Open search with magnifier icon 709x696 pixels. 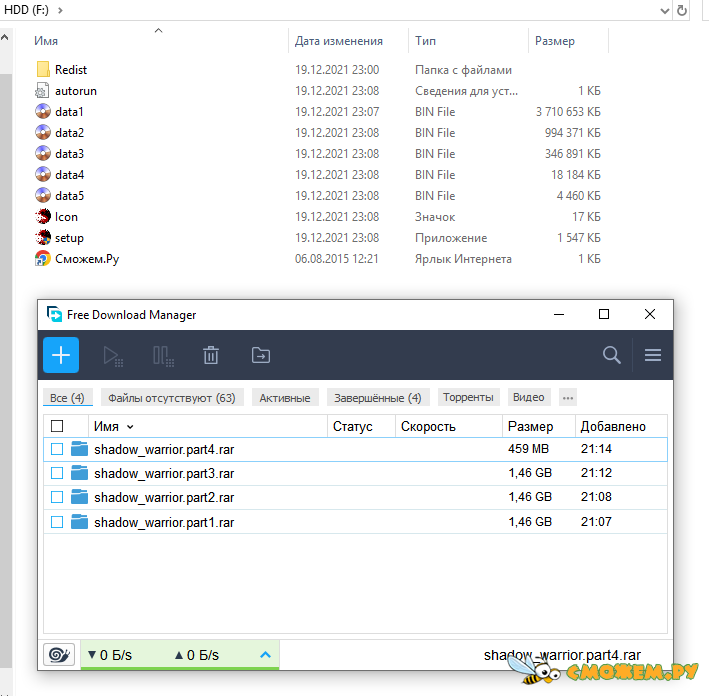pos(611,355)
